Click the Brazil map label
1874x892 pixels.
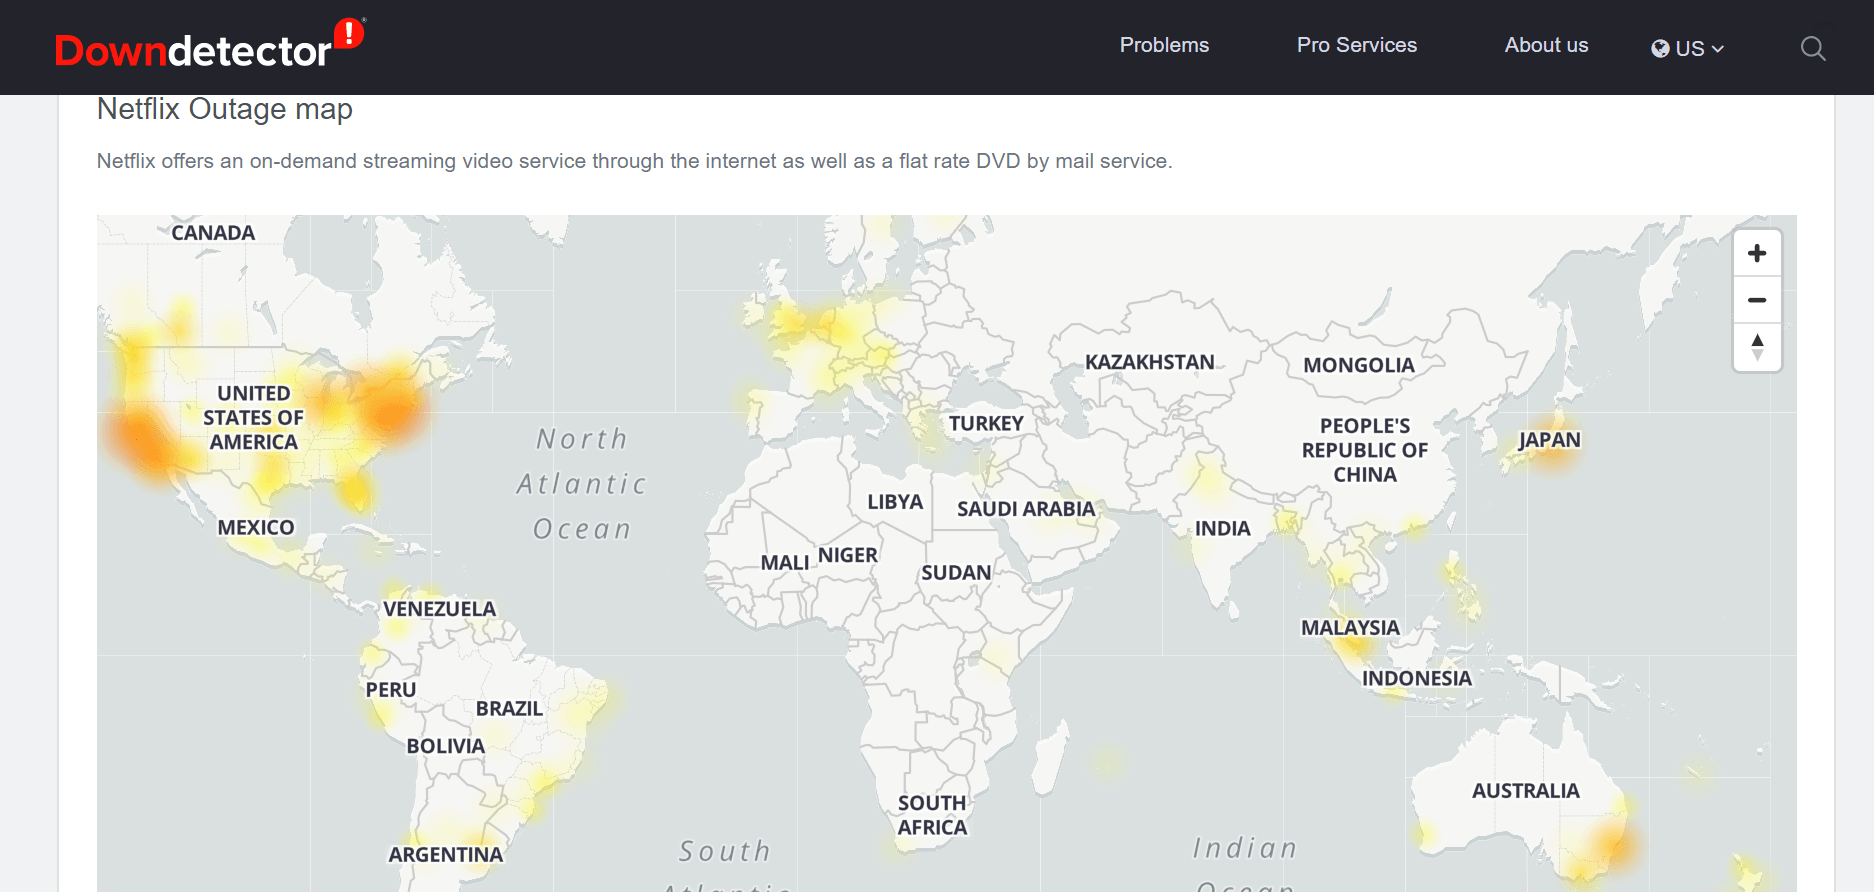(x=509, y=708)
